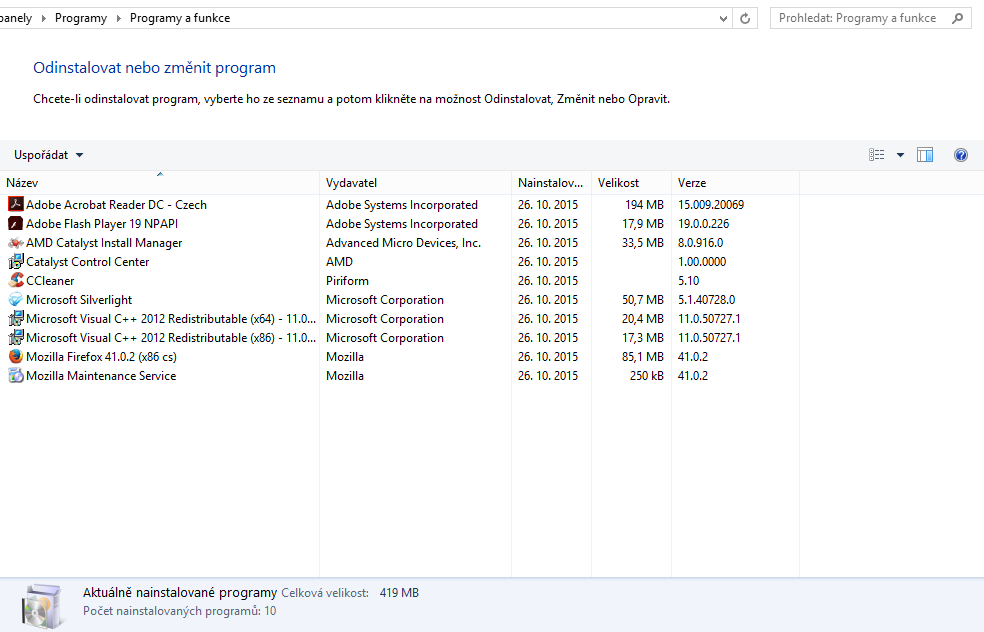The width and height of the screenshot is (984, 632).
Task: Click the Programy a funkce breadcrumb
Action: click(180, 18)
